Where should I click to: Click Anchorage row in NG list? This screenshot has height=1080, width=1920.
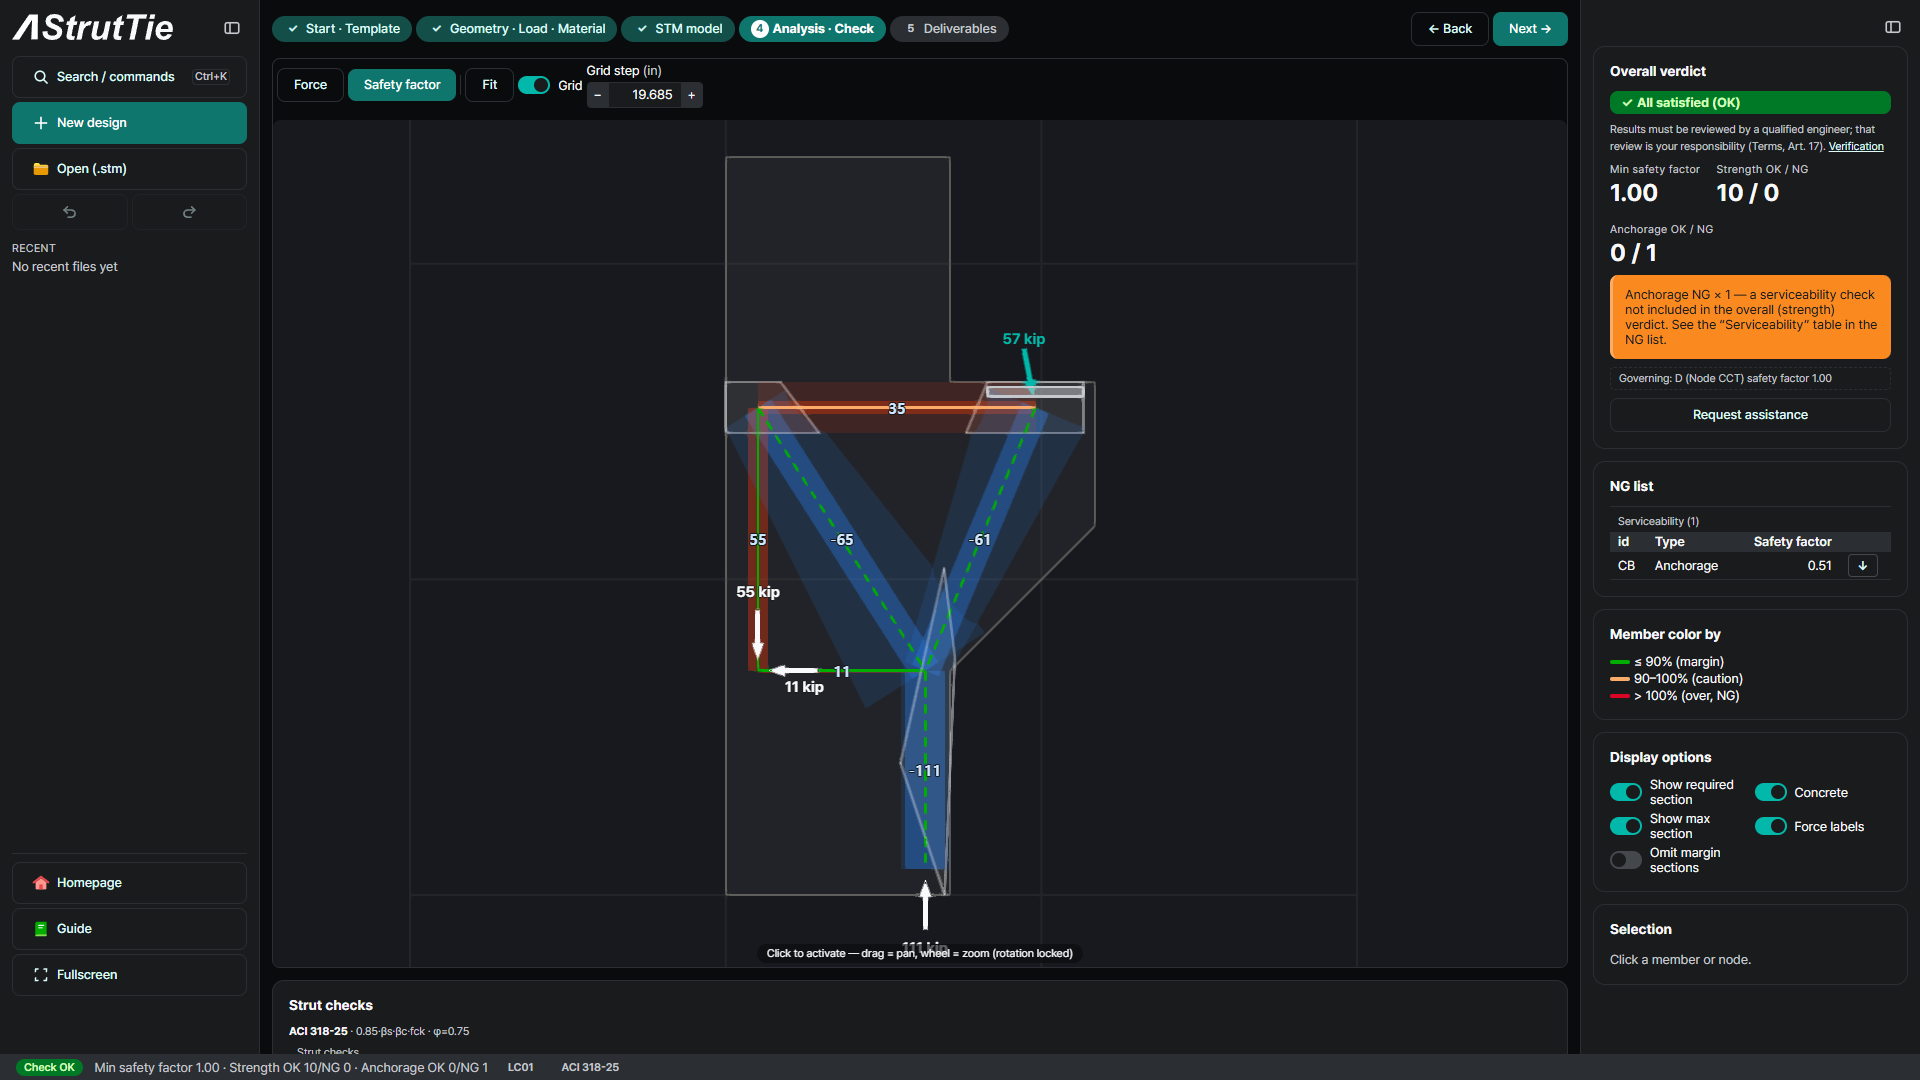tap(1750, 566)
